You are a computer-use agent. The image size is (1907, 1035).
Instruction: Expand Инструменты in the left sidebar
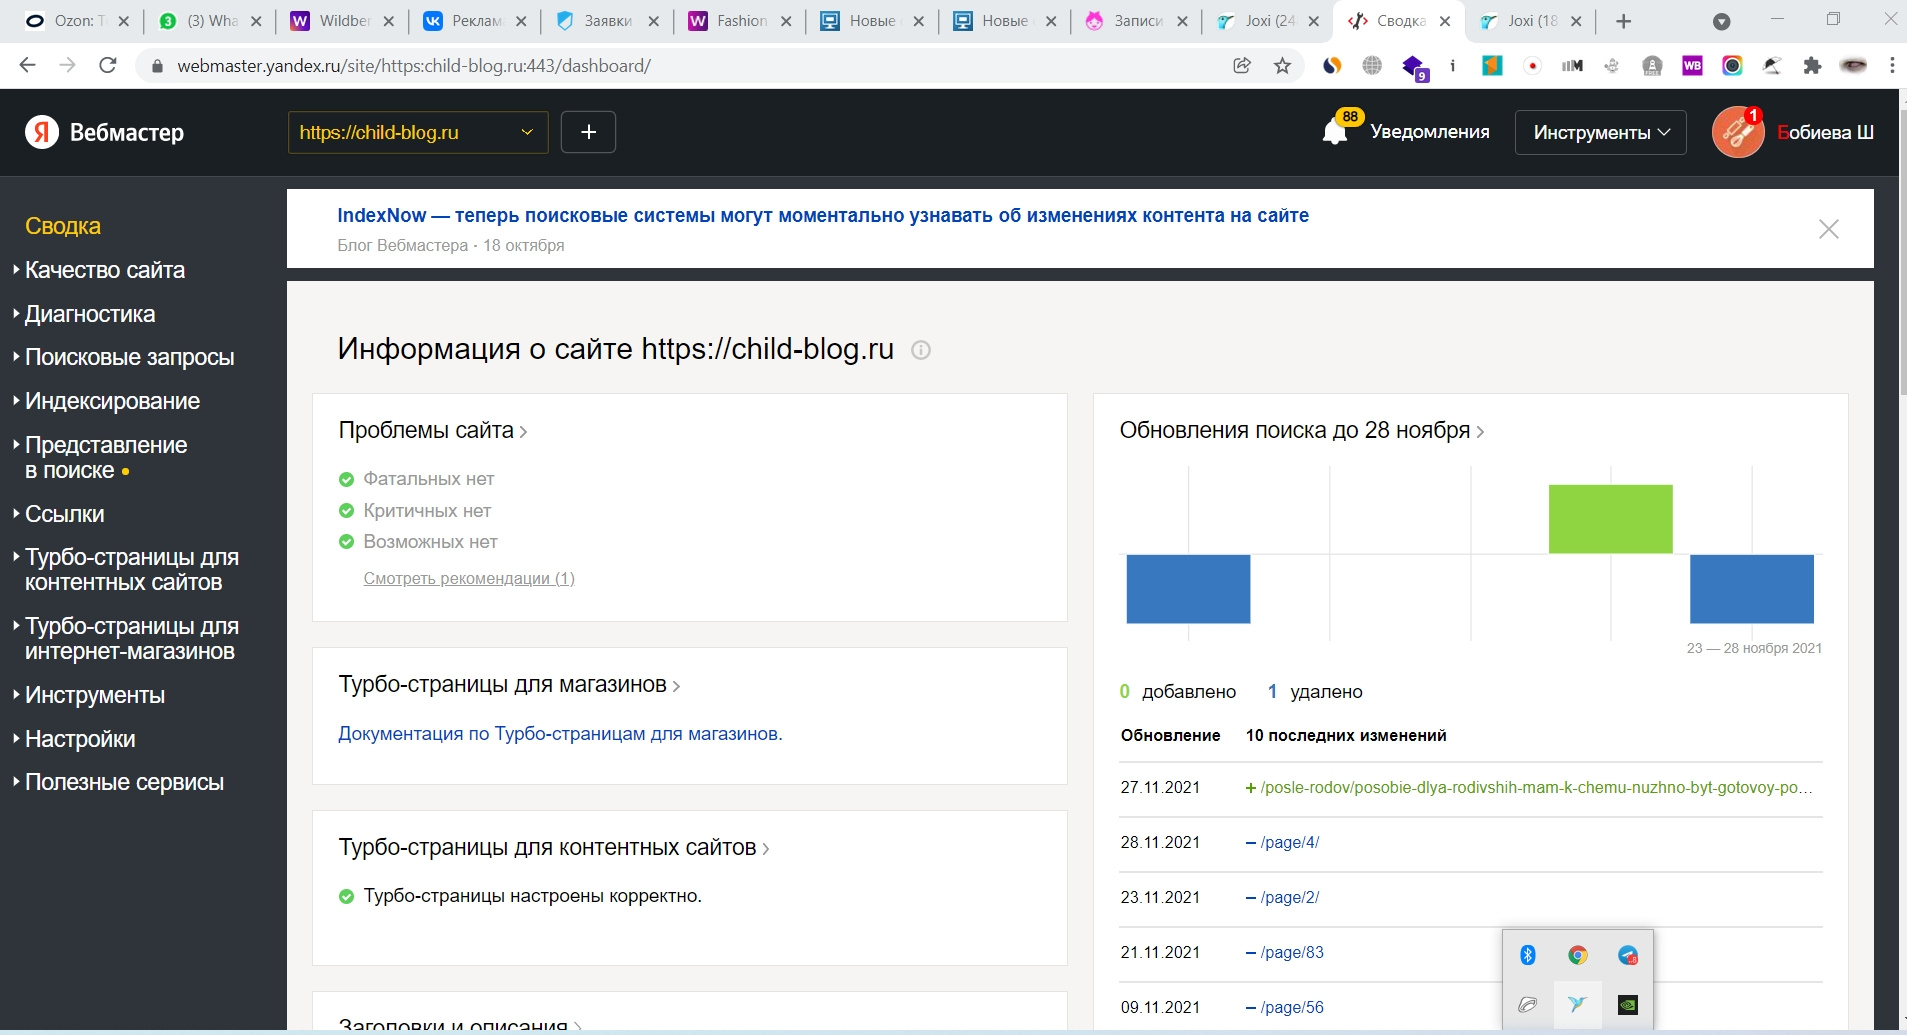pyautogui.click(x=94, y=695)
